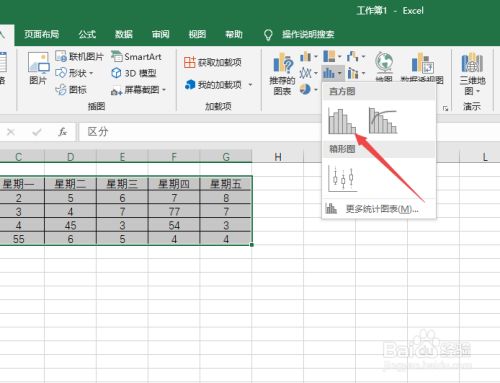Open the pie chart dropdown arrow
Image resolution: width=500 pixels, height=383 pixels.
[x=316, y=89]
